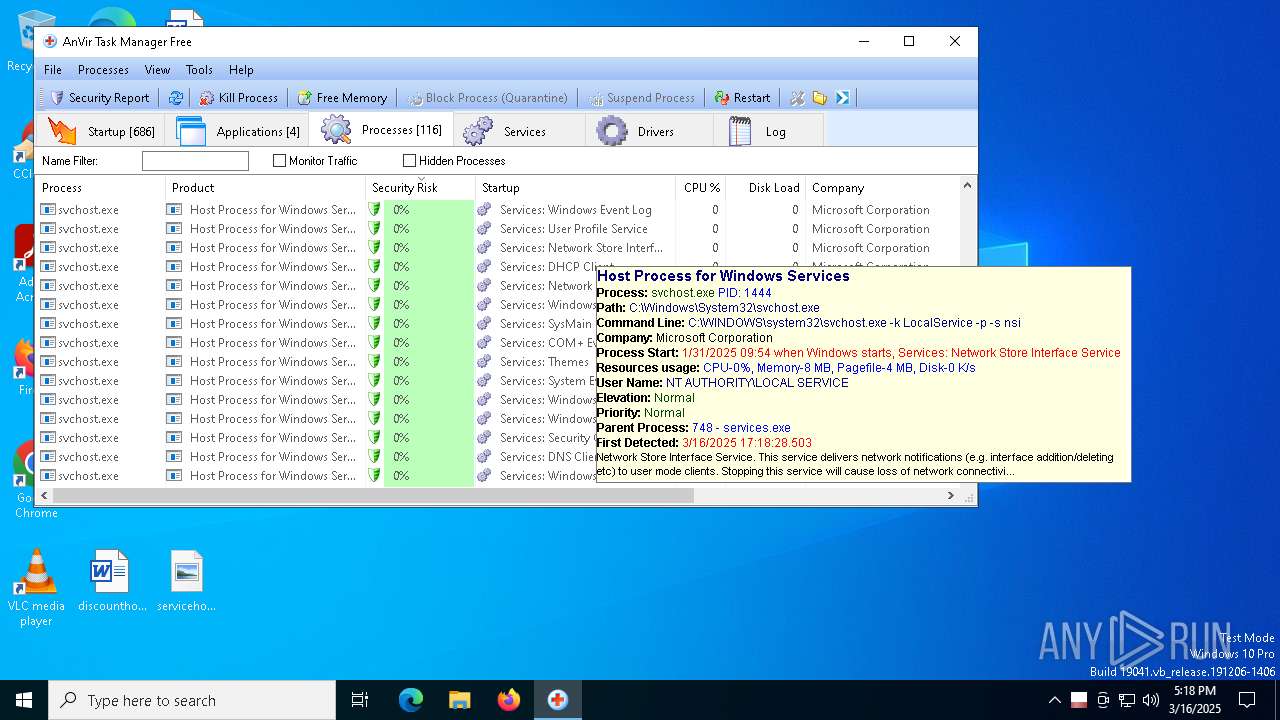Sort by the CPU % column header
Viewport: 1280px width, 720px height.
(x=701, y=188)
